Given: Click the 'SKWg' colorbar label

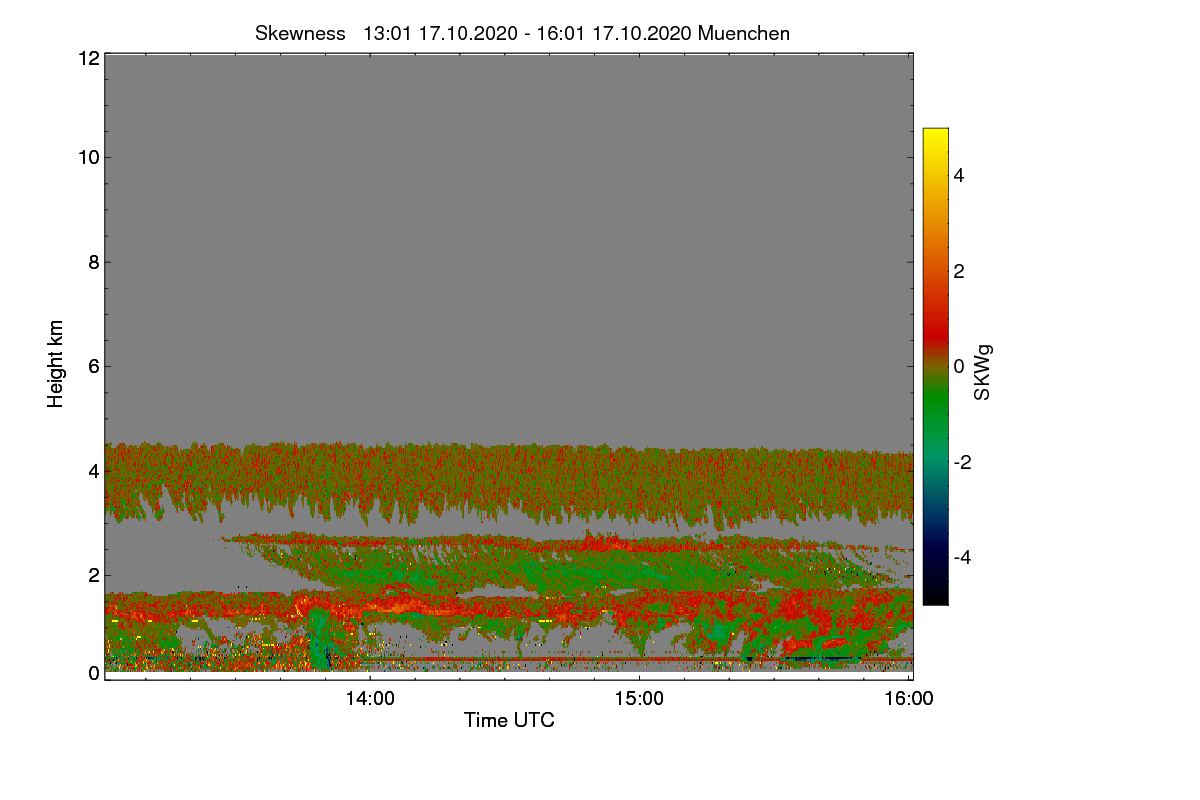Looking at the screenshot, I should (x=983, y=373).
